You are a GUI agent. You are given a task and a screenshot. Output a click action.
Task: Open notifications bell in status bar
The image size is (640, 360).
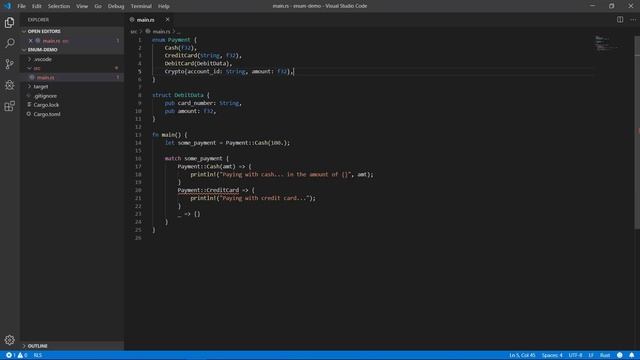tap(631, 355)
